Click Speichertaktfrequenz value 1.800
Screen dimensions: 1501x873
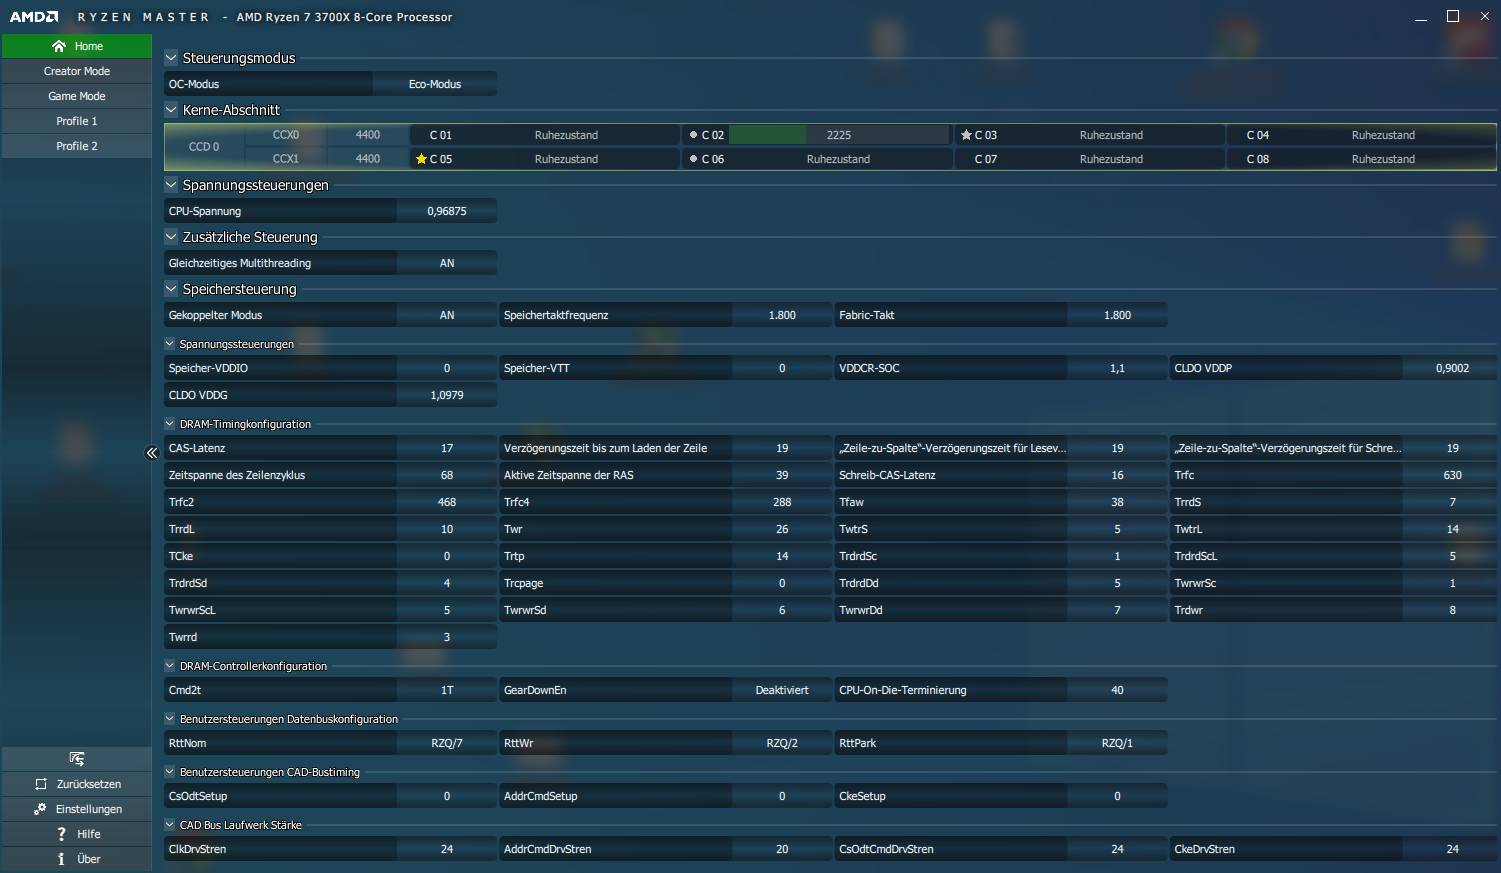(x=782, y=315)
